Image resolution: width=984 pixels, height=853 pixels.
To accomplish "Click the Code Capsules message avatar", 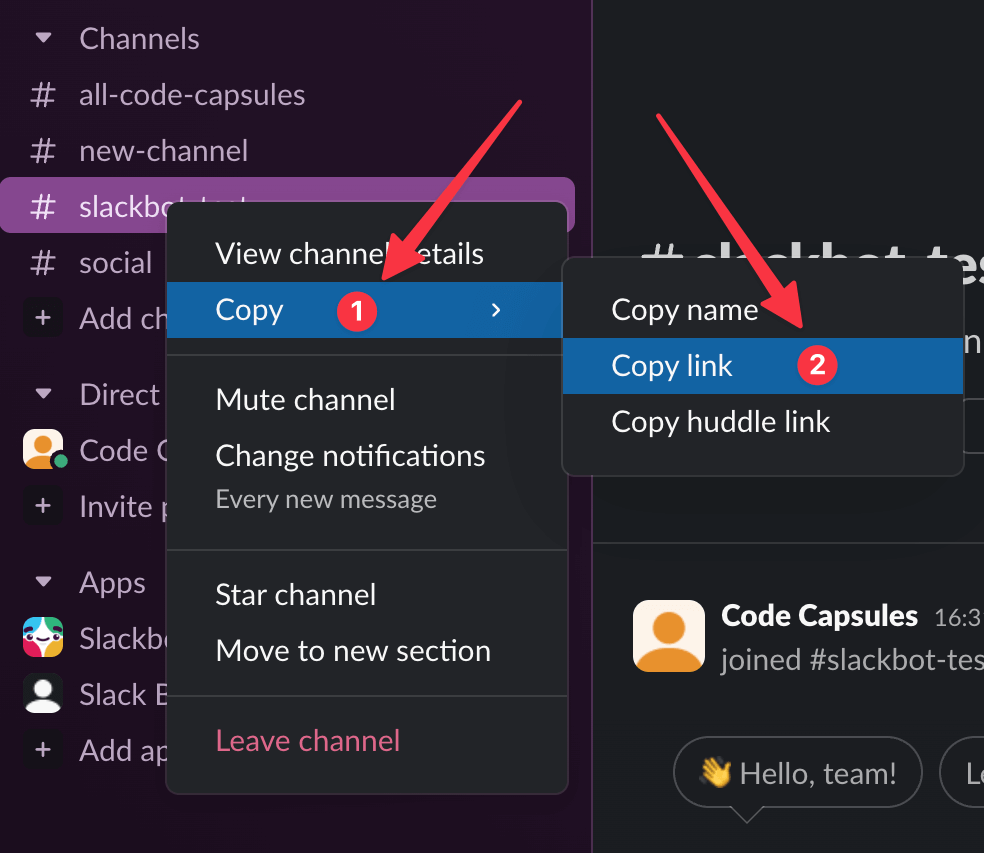I will click(668, 635).
